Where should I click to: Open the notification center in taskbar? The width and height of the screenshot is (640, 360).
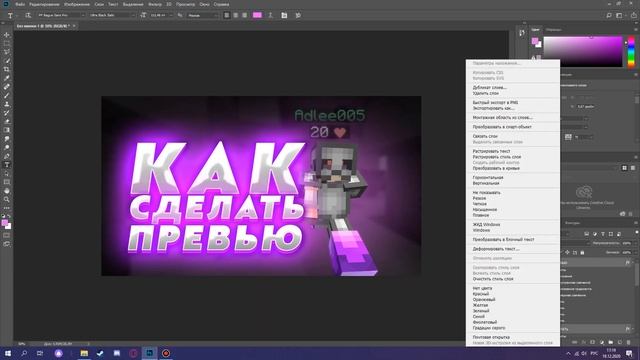click(630, 353)
